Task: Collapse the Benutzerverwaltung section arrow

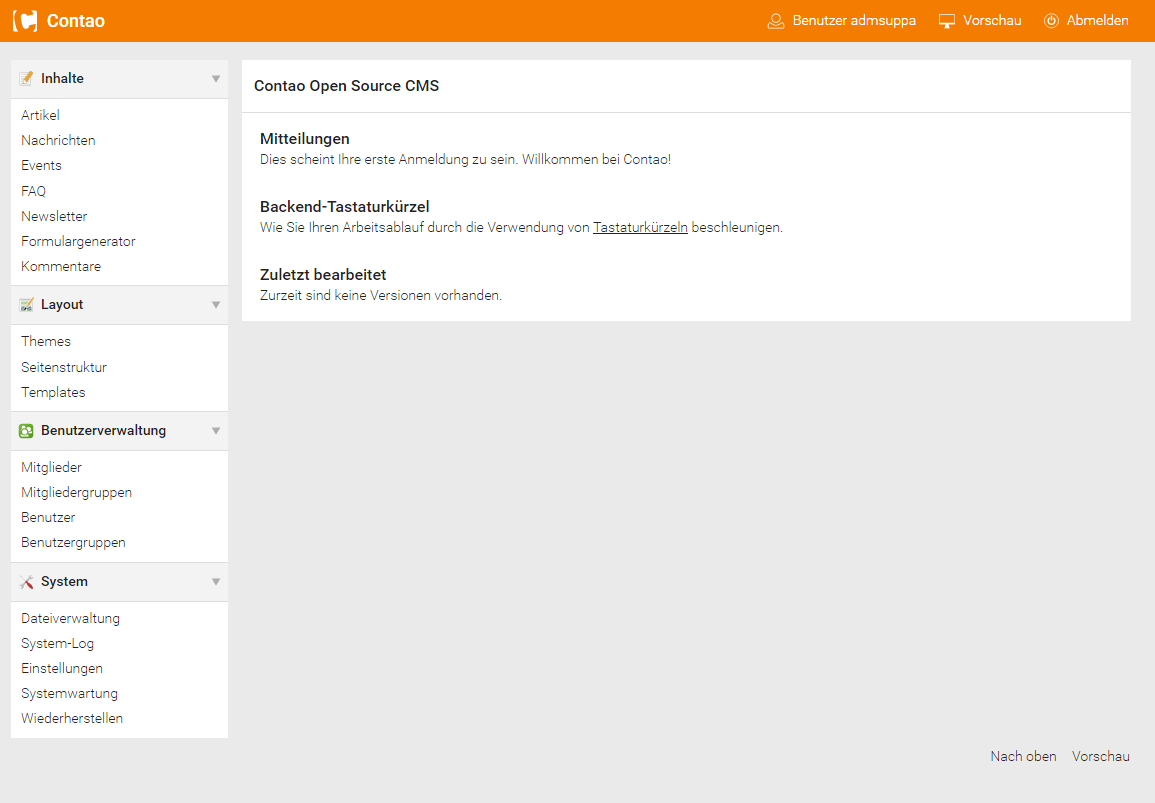Action: pos(215,431)
